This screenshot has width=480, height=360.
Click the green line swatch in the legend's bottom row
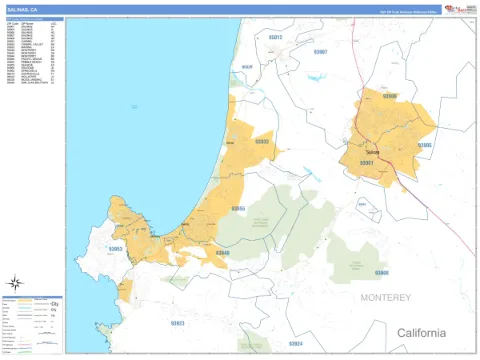click(x=25, y=352)
